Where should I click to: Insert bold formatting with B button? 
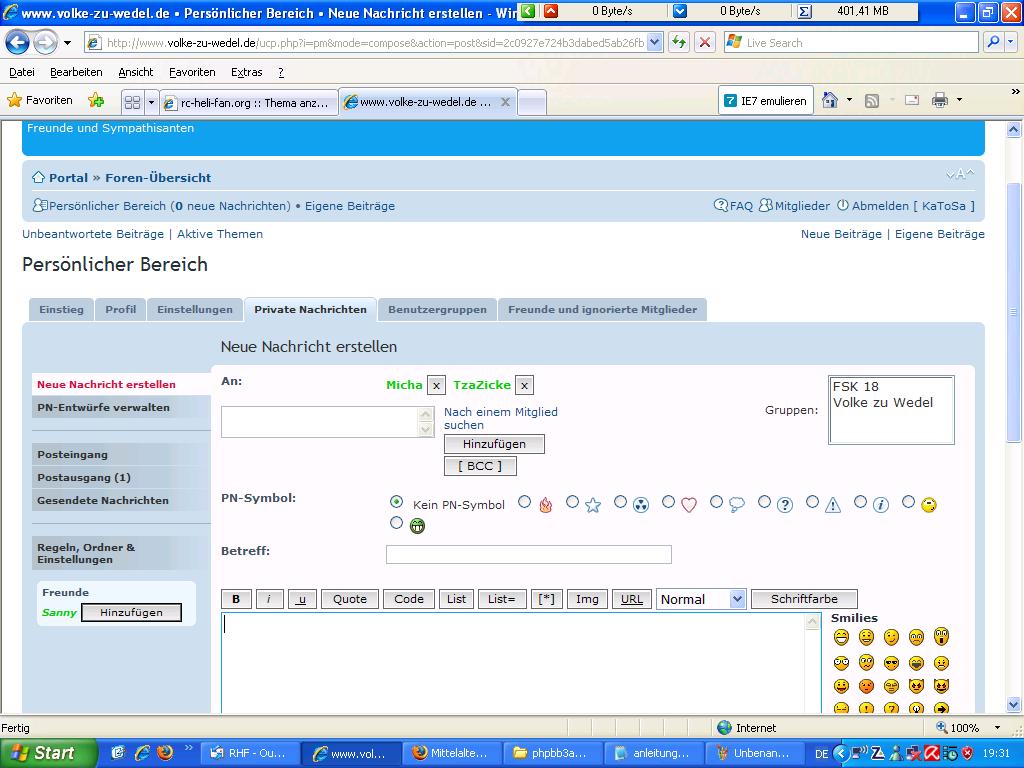pos(236,599)
